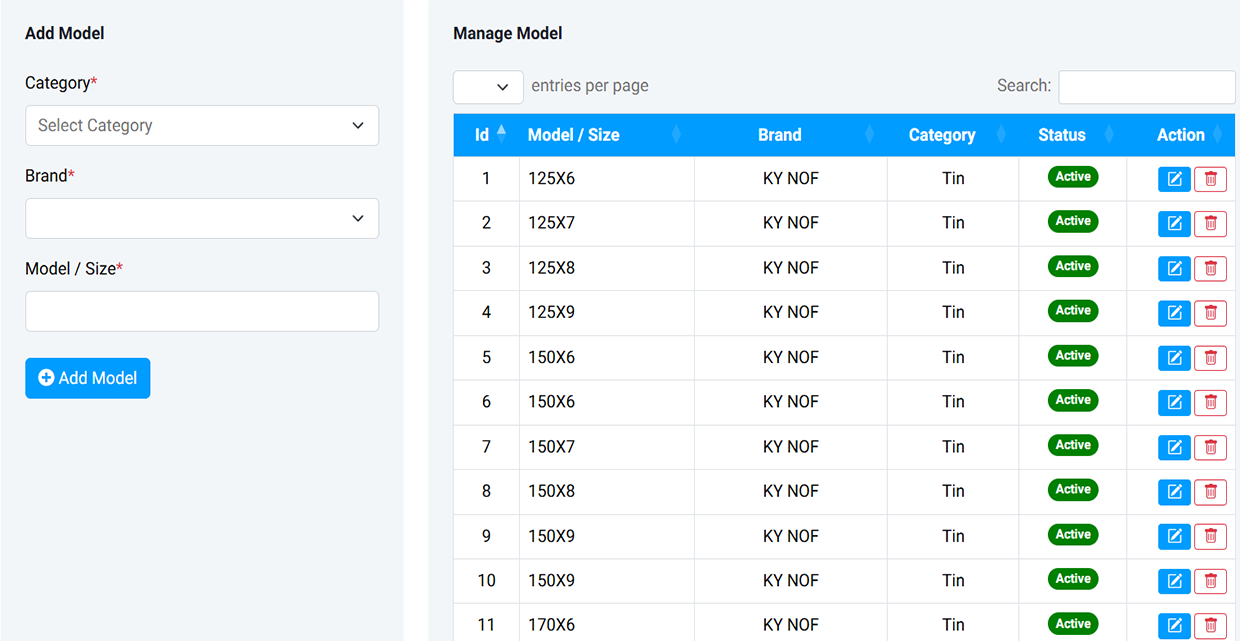Image resolution: width=1240 pixels, height=641 pixels.
Task: Focus the Model / Size input field
Action: point(202,311)
